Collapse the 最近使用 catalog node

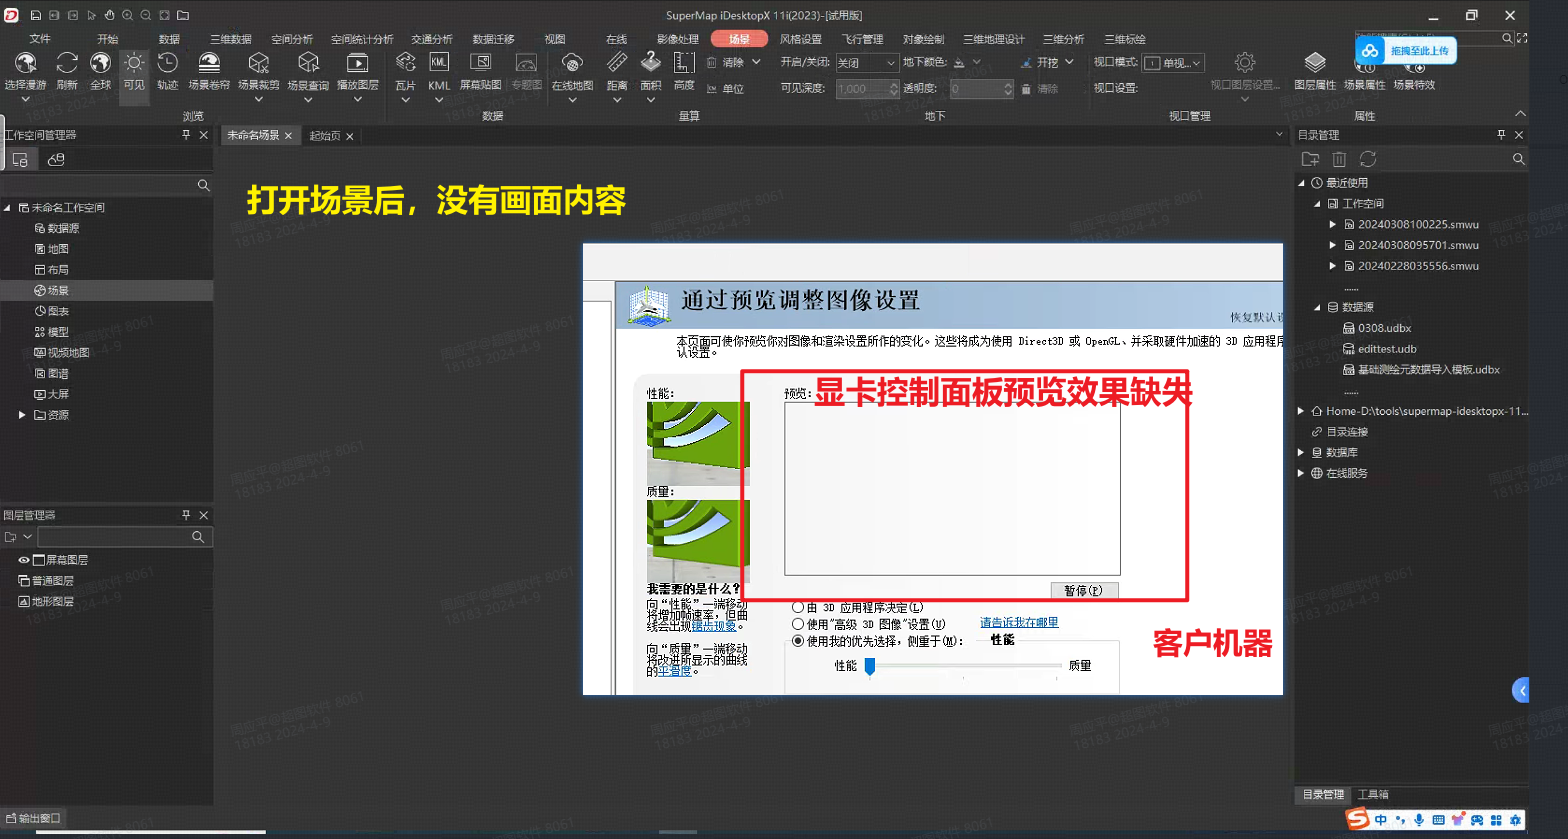click(1302, 183)
